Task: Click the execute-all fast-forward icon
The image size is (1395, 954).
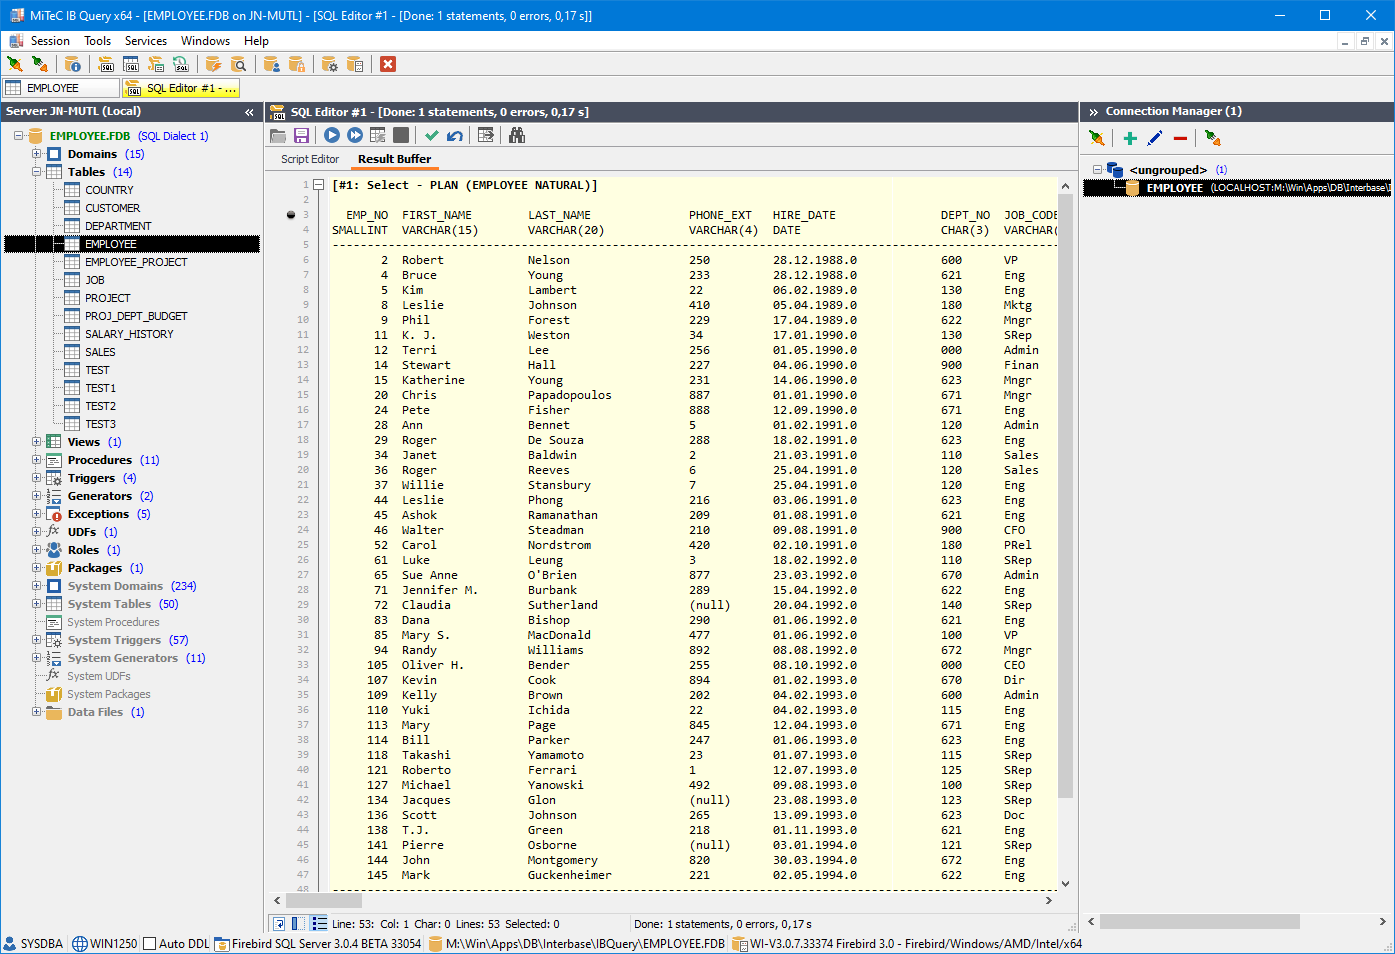Action: (355, 135)
